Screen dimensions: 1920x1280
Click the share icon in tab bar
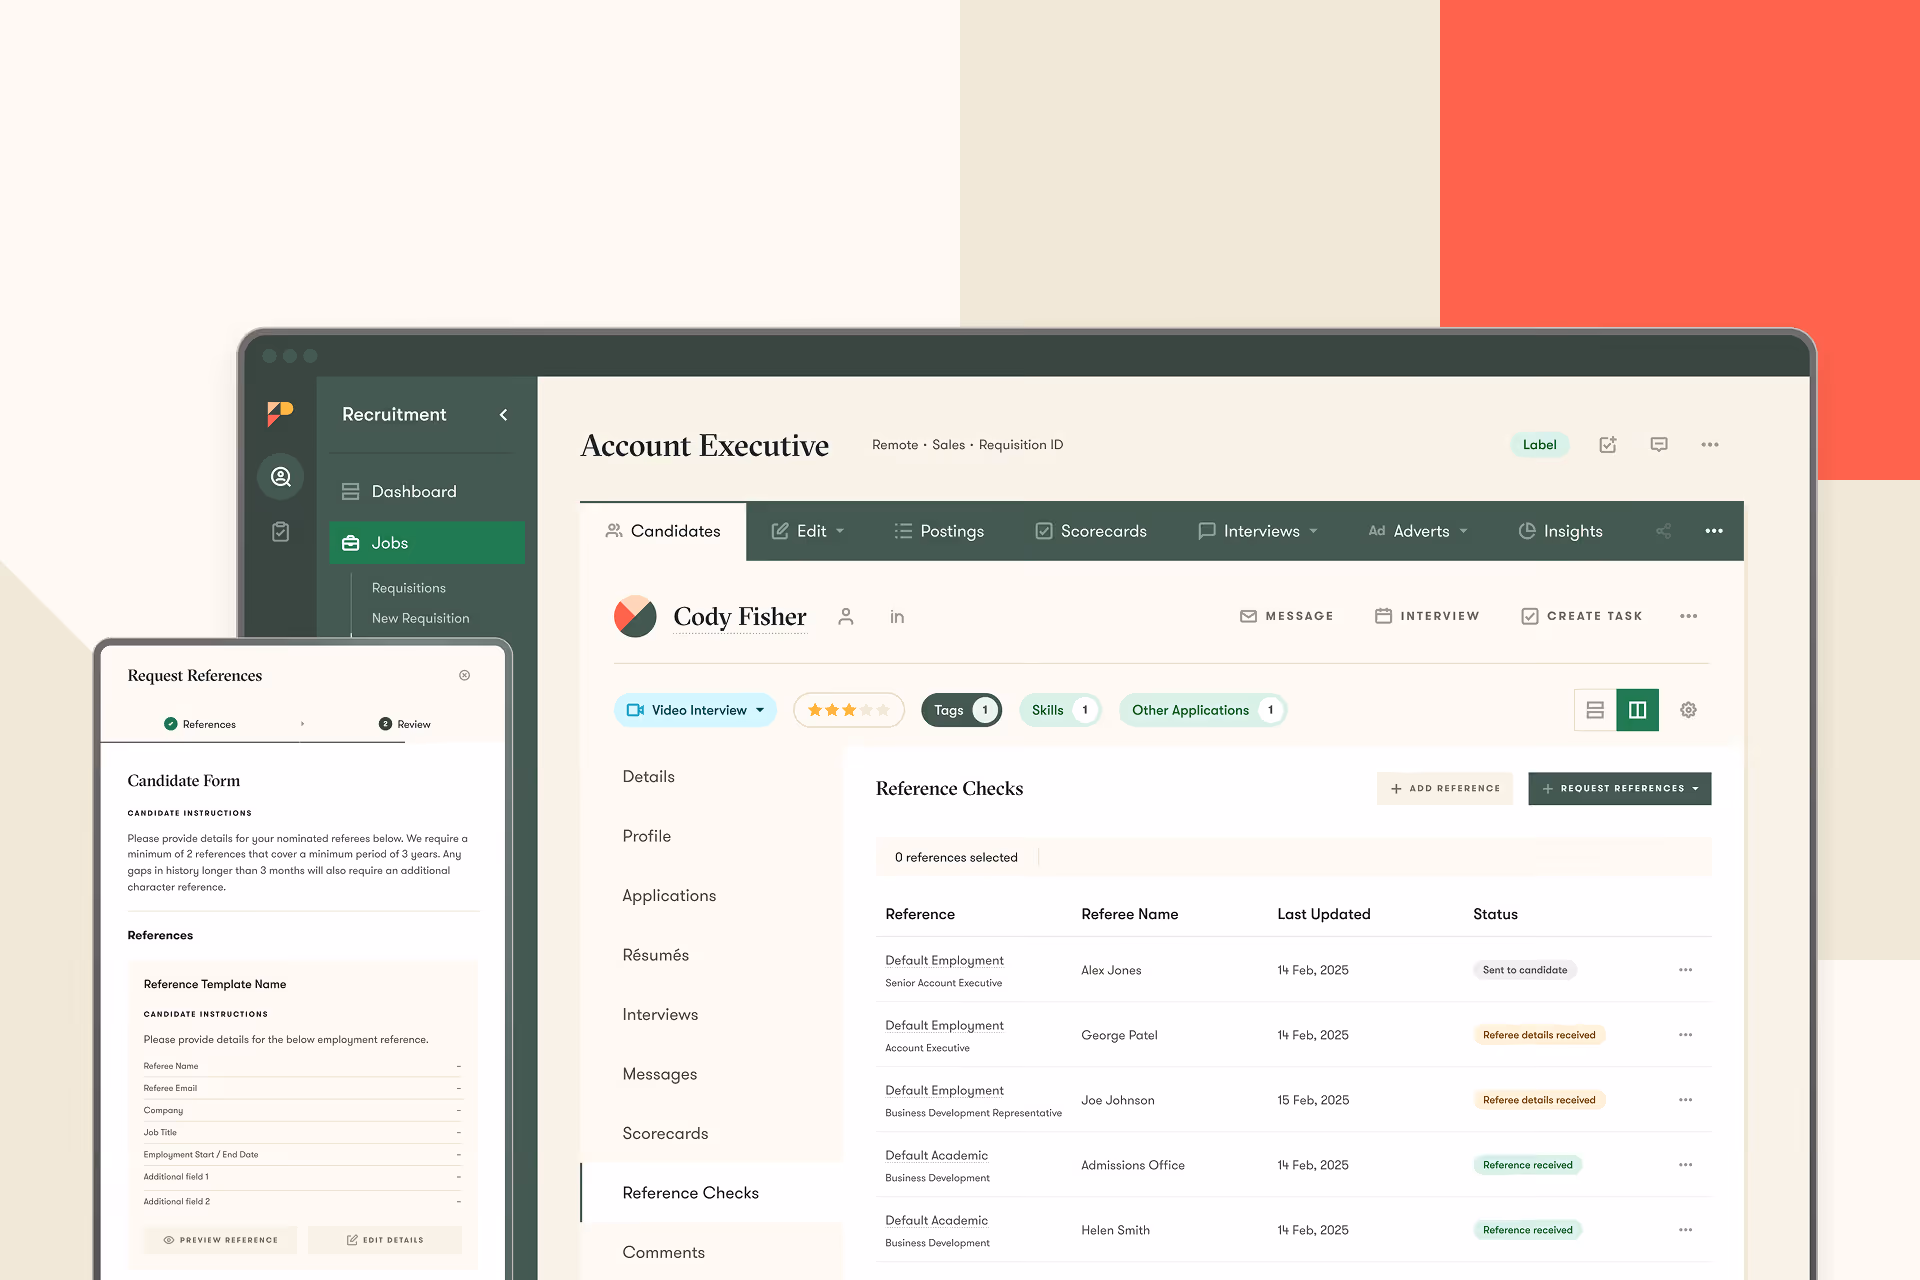1663,531
